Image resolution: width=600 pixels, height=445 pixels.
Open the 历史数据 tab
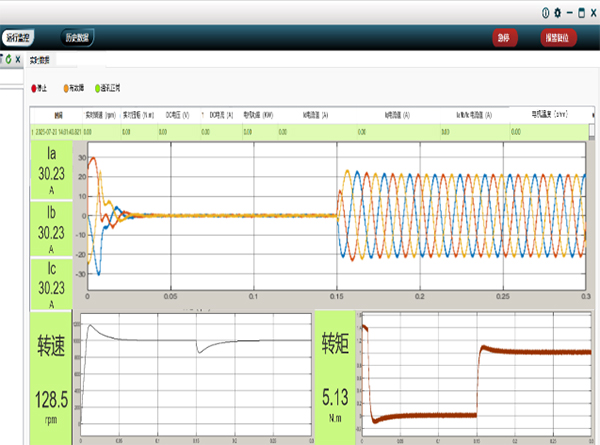click(x=77, y=37)
